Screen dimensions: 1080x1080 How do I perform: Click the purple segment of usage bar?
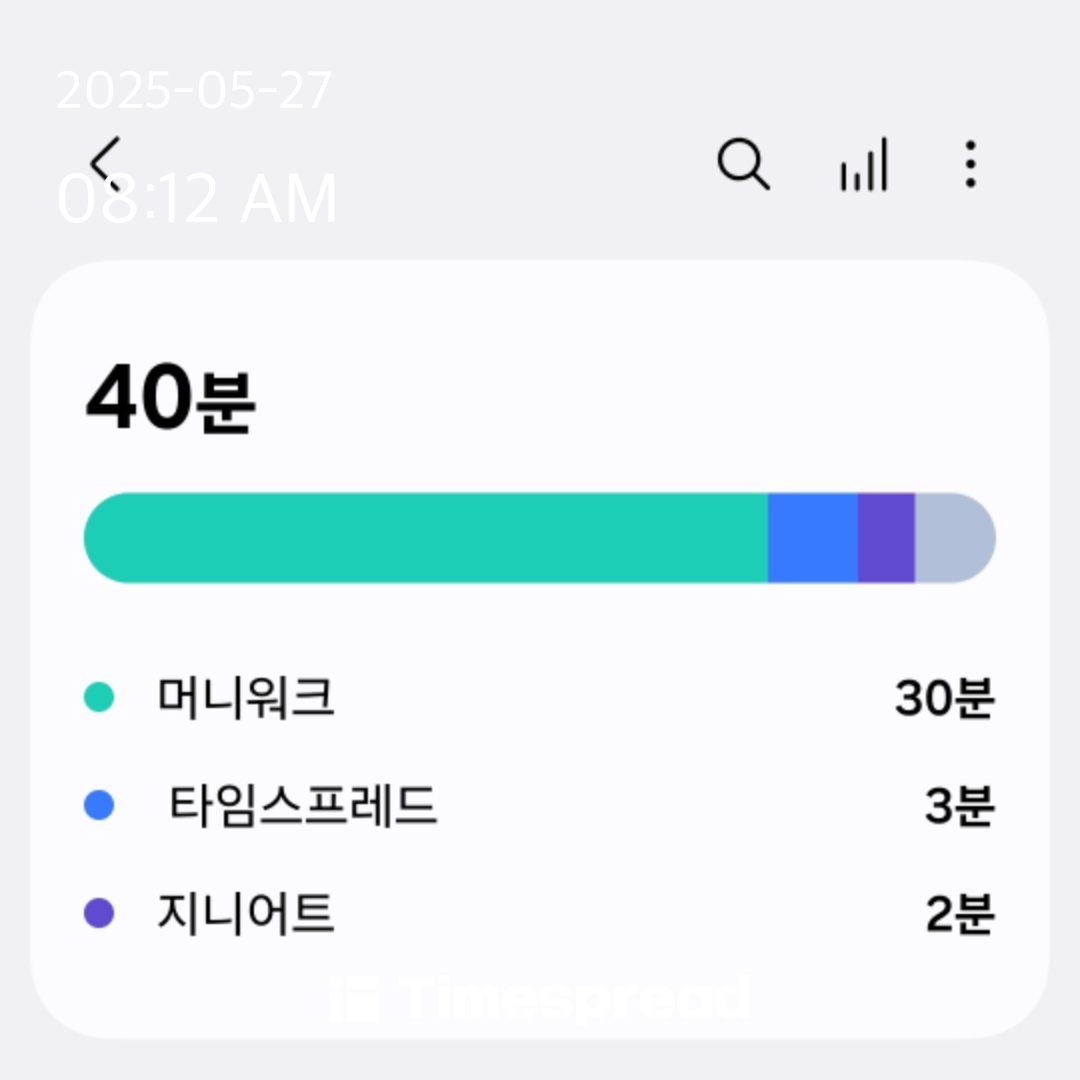pos(886,537)
